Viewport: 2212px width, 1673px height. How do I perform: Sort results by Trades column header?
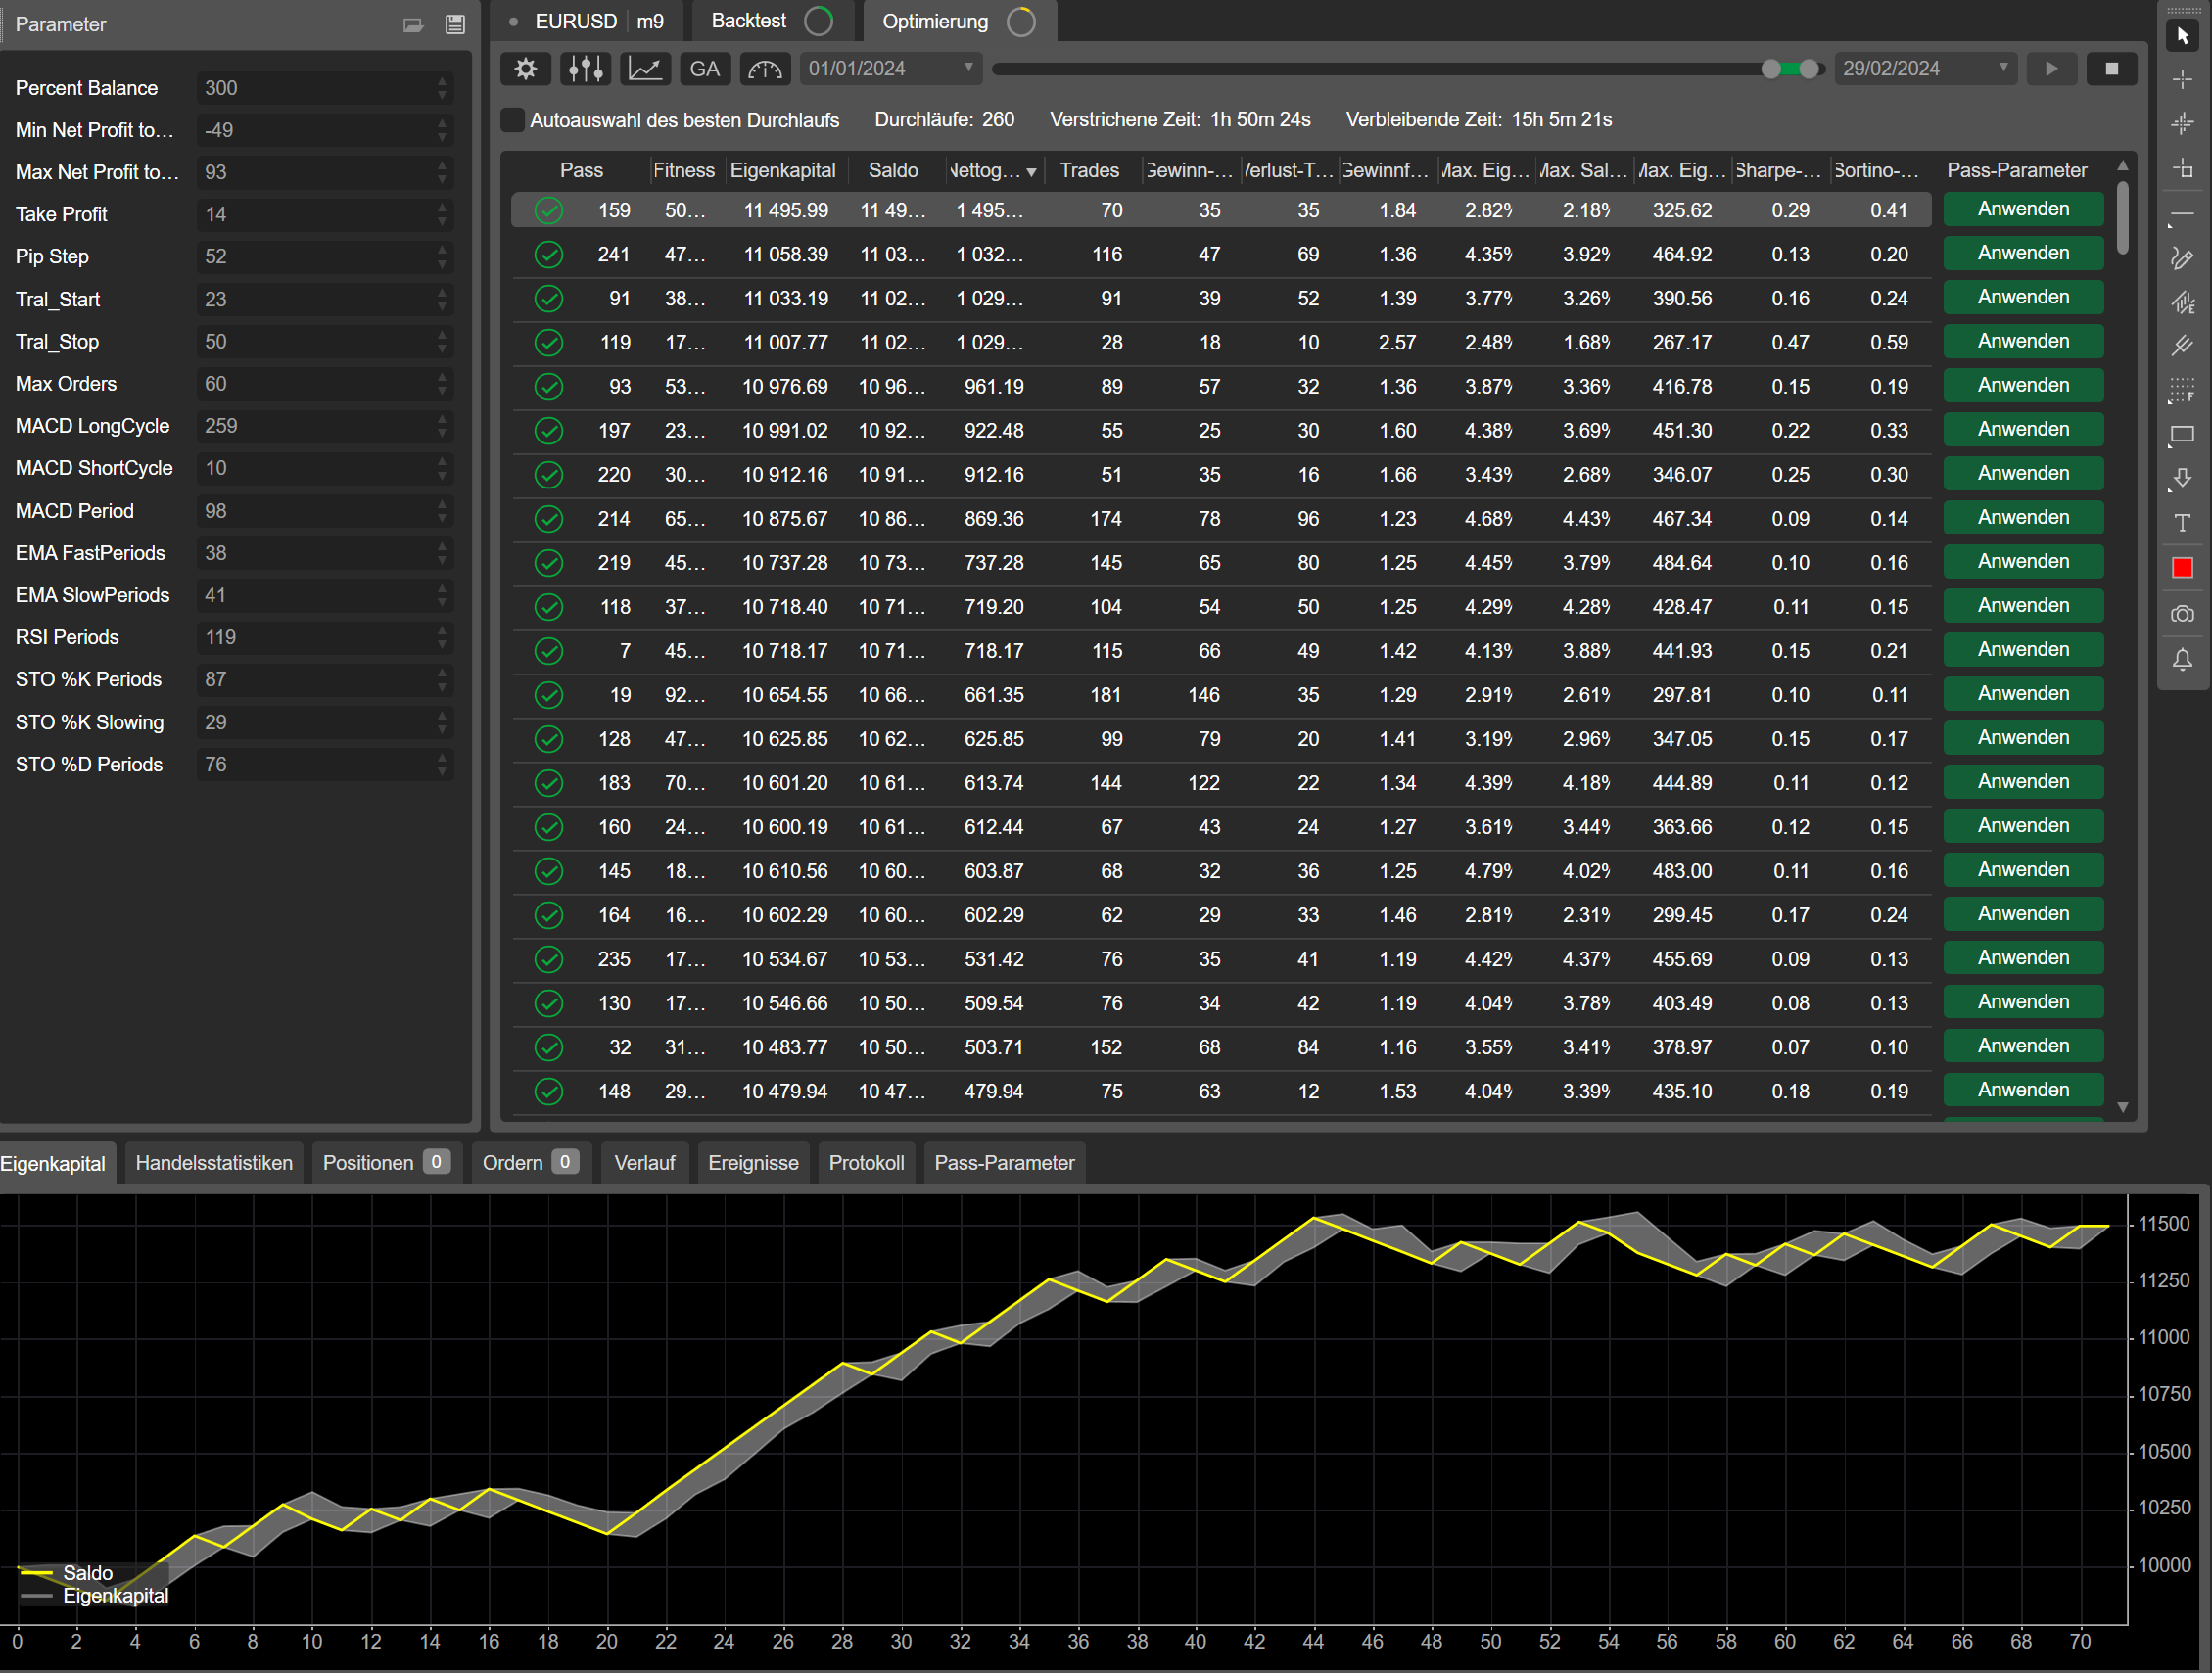tap(1089, 170)
